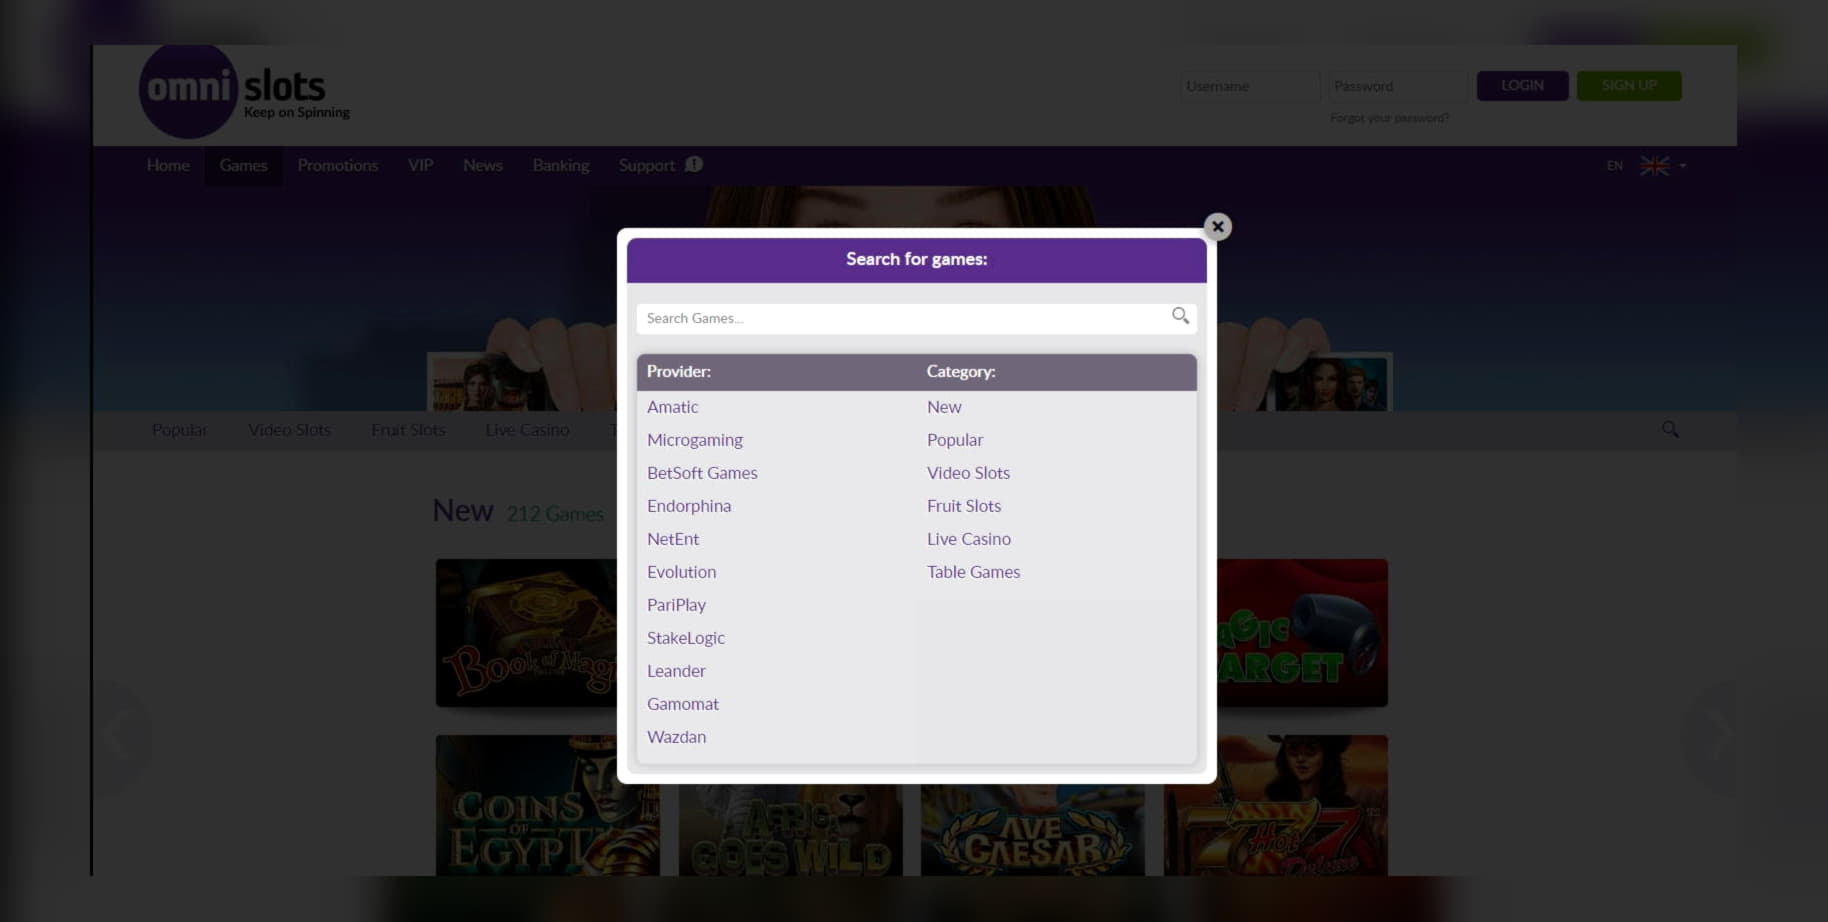Filter by StakeLogic provider
The image size is (1828, 922).
[x=685, y=638]
